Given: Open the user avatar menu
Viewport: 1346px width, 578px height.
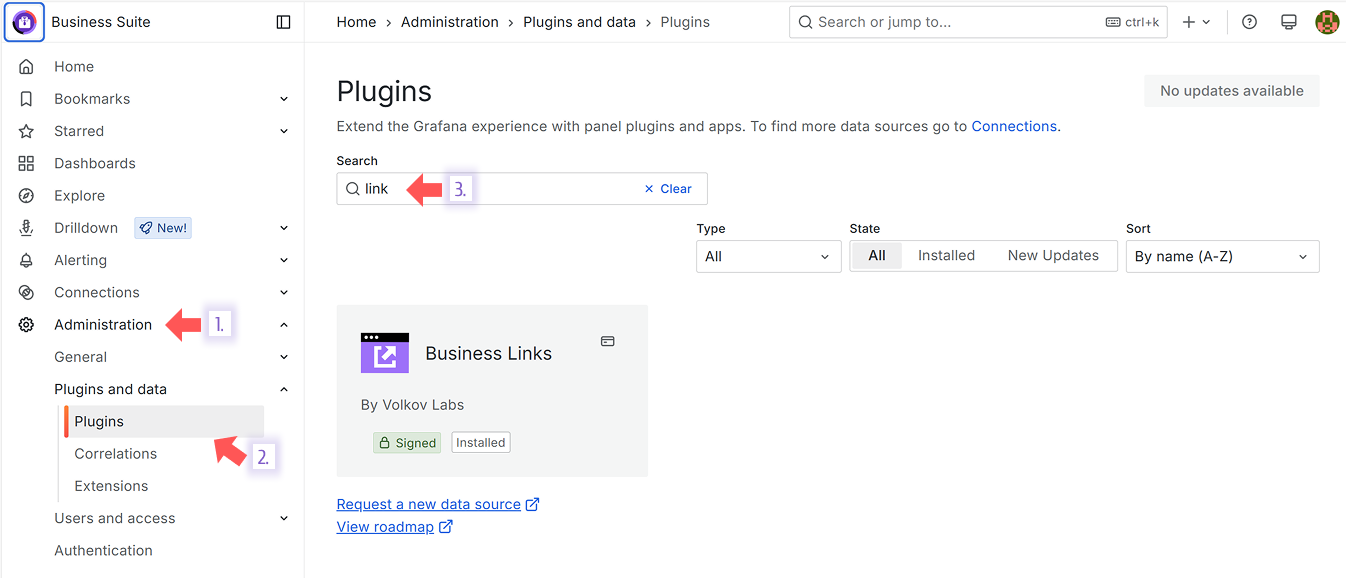Looking at the screenshot, I should [1327, 22].
